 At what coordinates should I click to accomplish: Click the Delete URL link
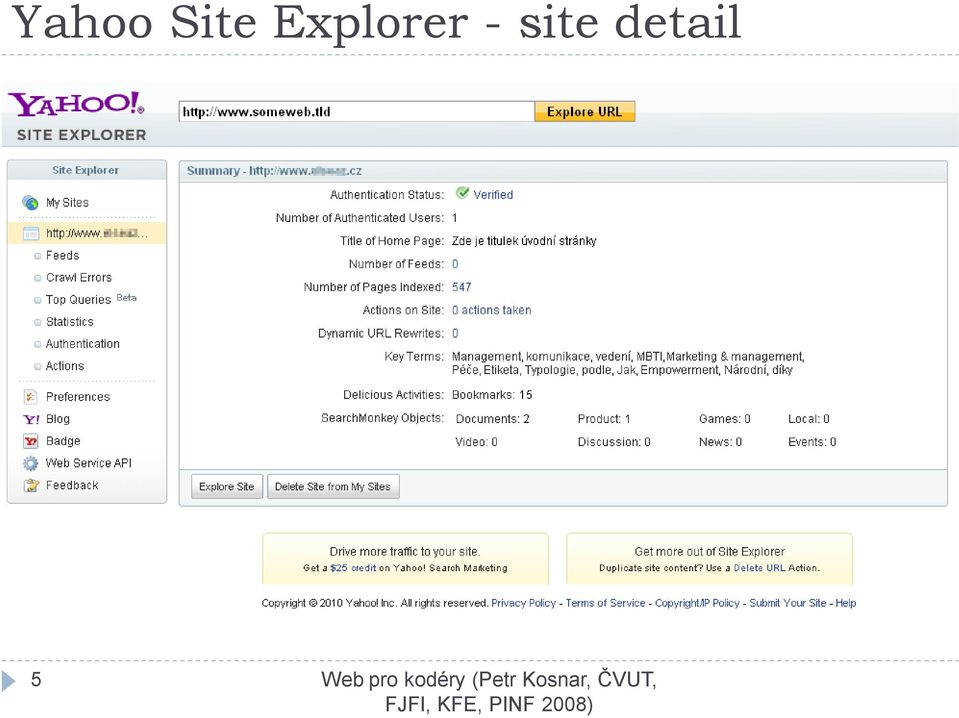(x=759, y=568)
